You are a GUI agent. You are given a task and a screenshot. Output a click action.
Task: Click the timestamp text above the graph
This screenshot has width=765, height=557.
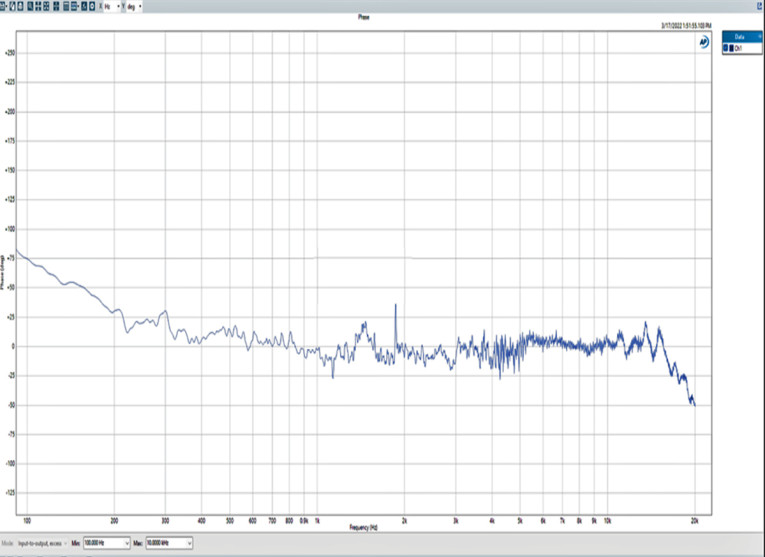(686, 25)
